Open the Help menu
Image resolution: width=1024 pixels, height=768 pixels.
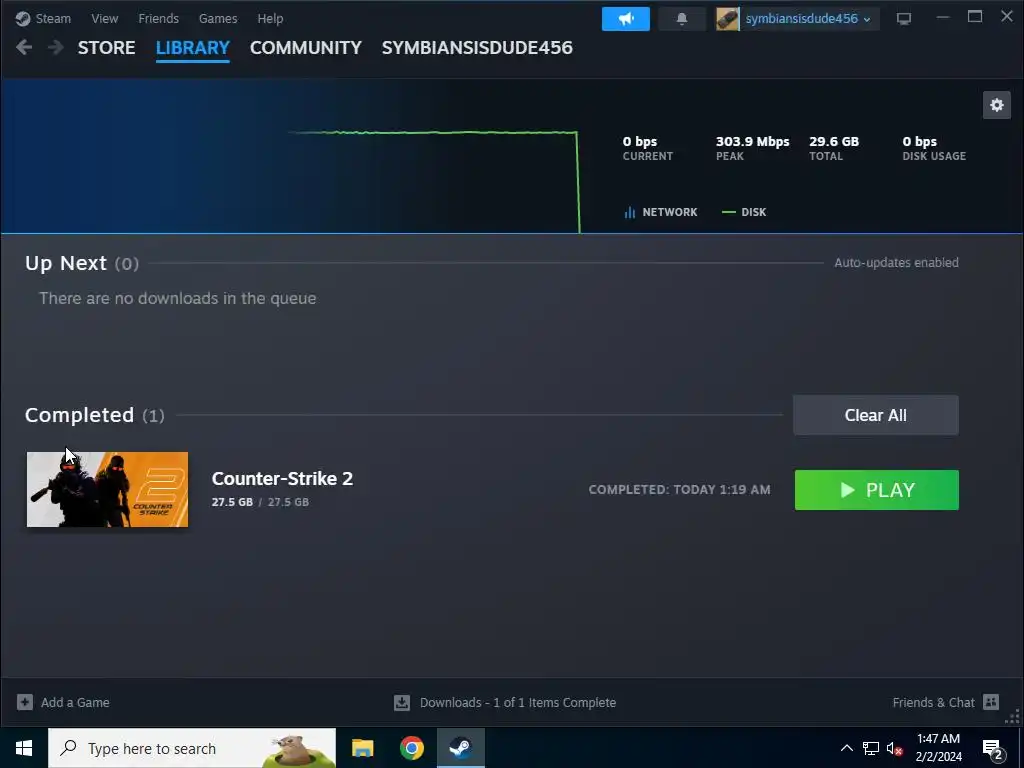[x=270, y=18]
